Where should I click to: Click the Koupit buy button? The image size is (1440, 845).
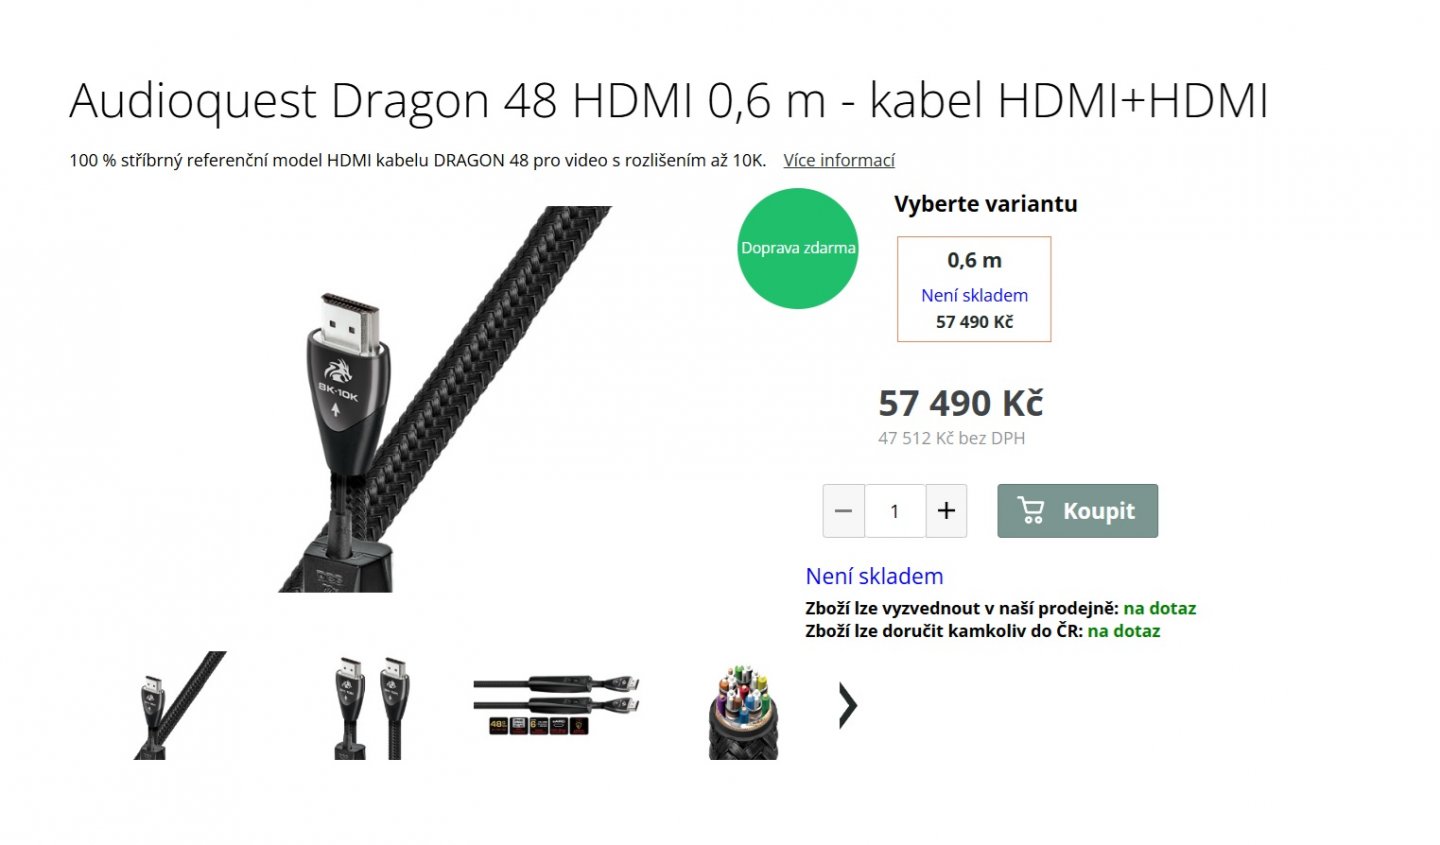(x=1077, y=511)
